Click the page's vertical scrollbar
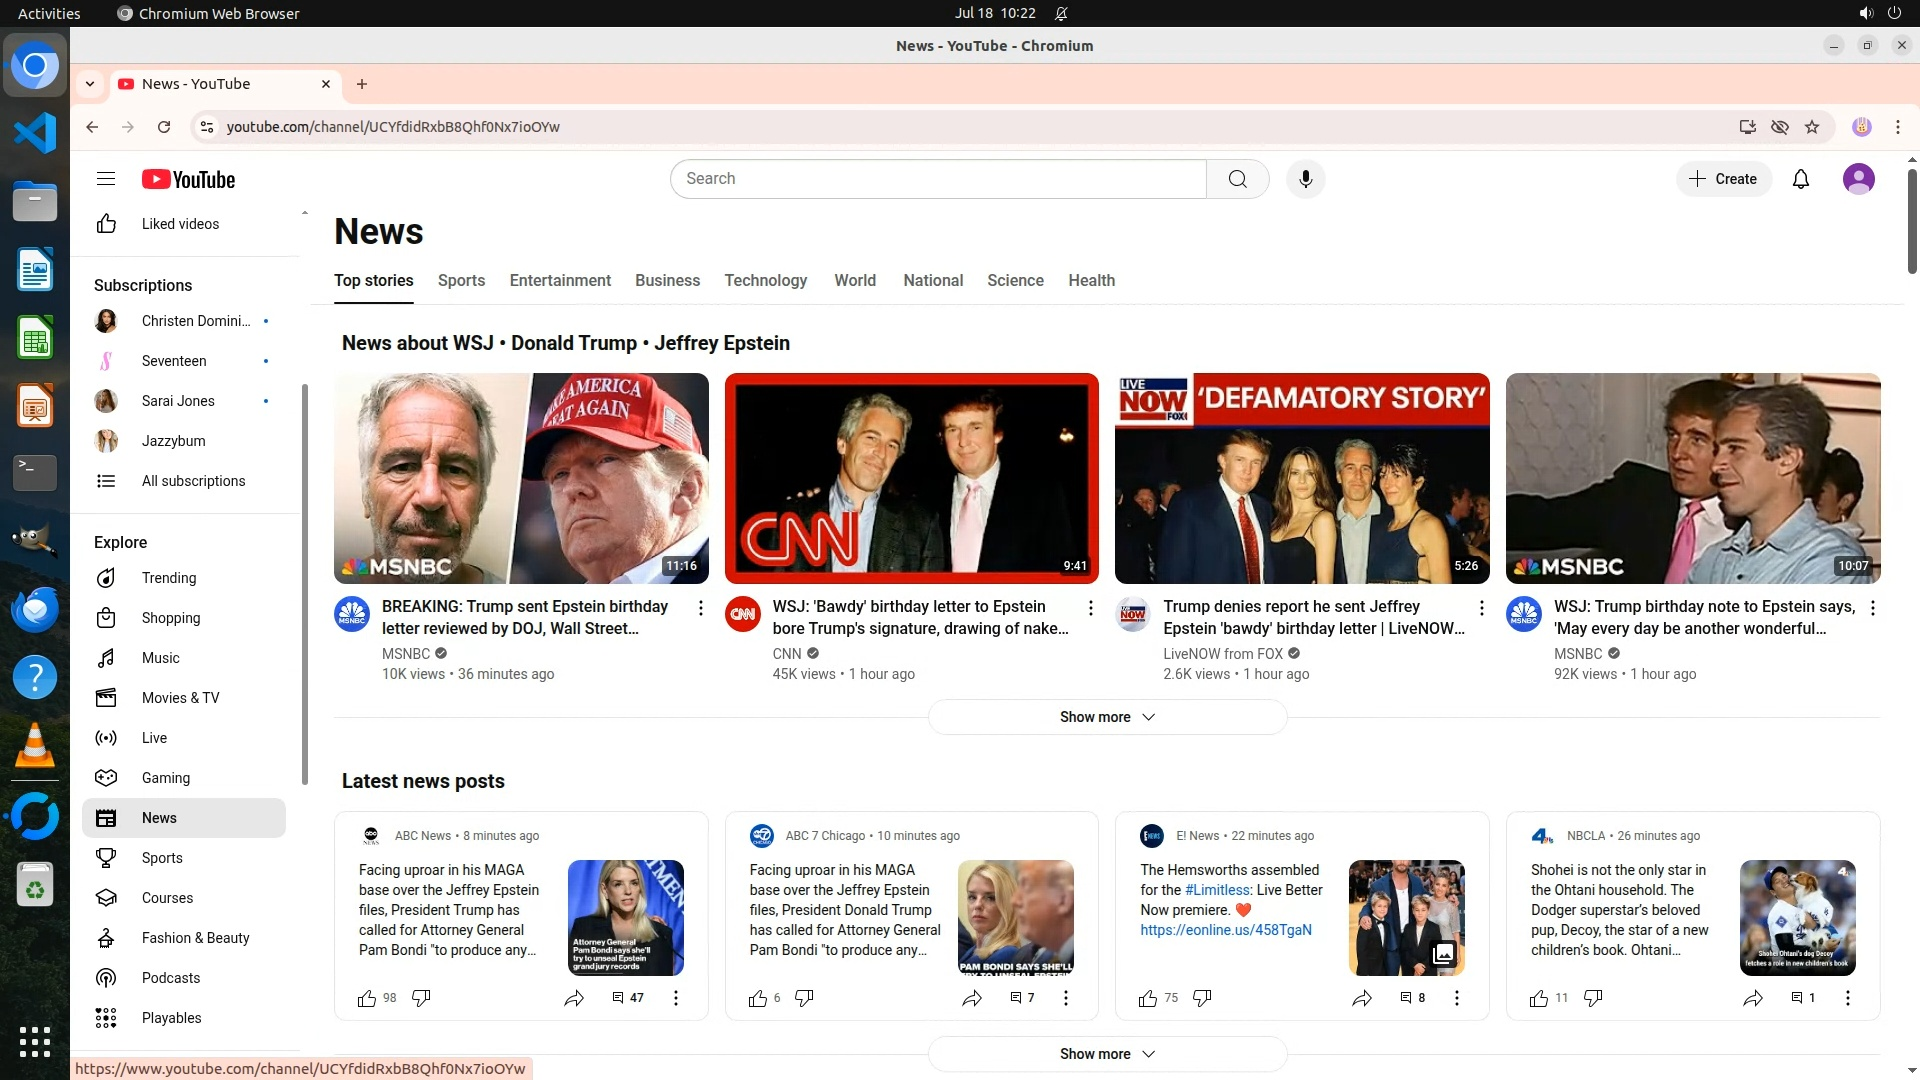This screenshot has height=1080, width=1920. 1911,220
